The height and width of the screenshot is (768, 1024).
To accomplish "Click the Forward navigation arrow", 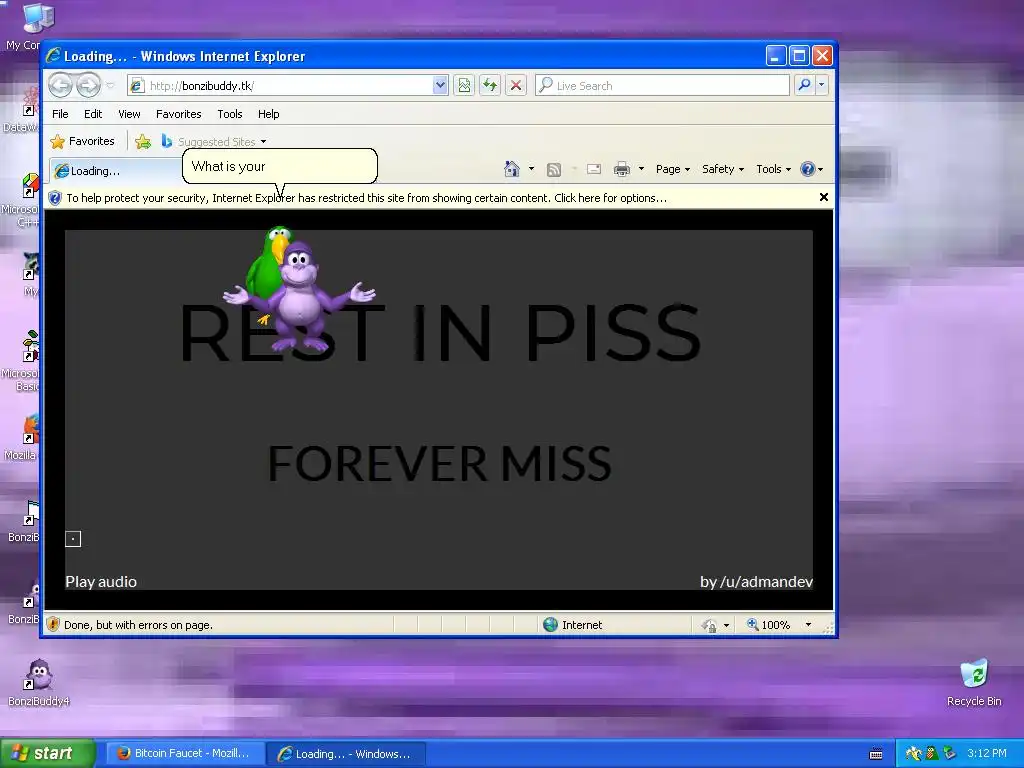I will point(88,85).
